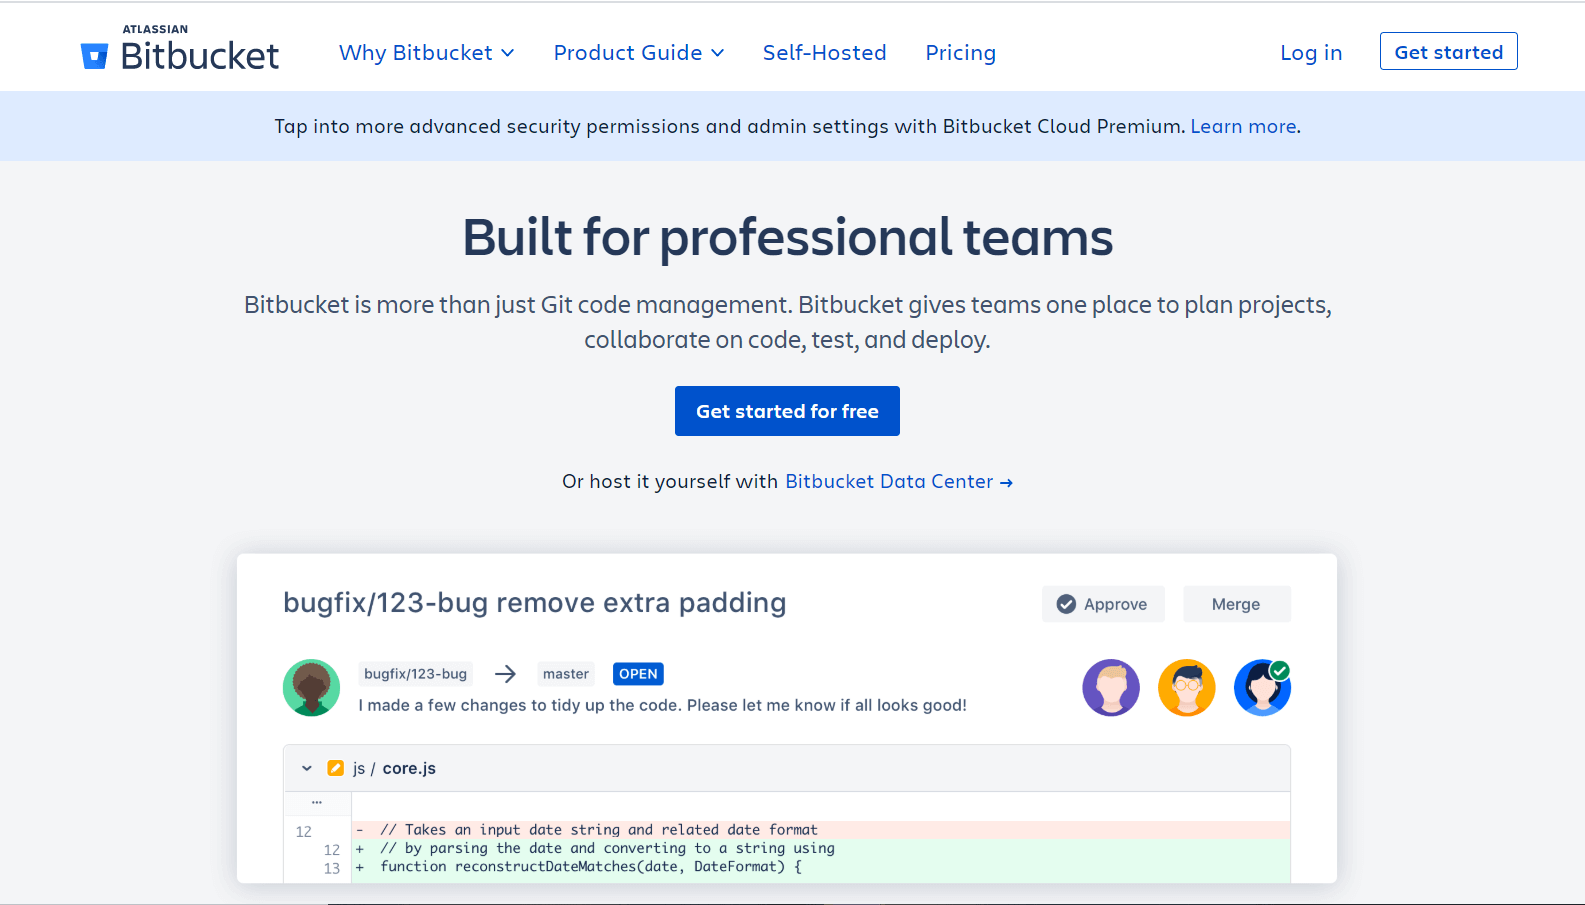Click the Merge button on pull request
Image resolution: width=1585 pixels, height=905 pixels.
(x=1236, y=604)
